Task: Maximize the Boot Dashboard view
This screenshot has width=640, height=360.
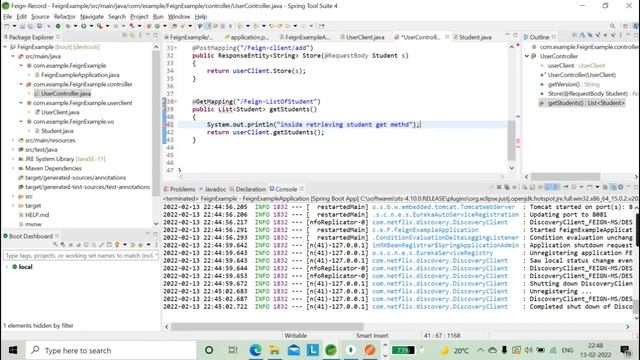Action: (x=156, y=234)
